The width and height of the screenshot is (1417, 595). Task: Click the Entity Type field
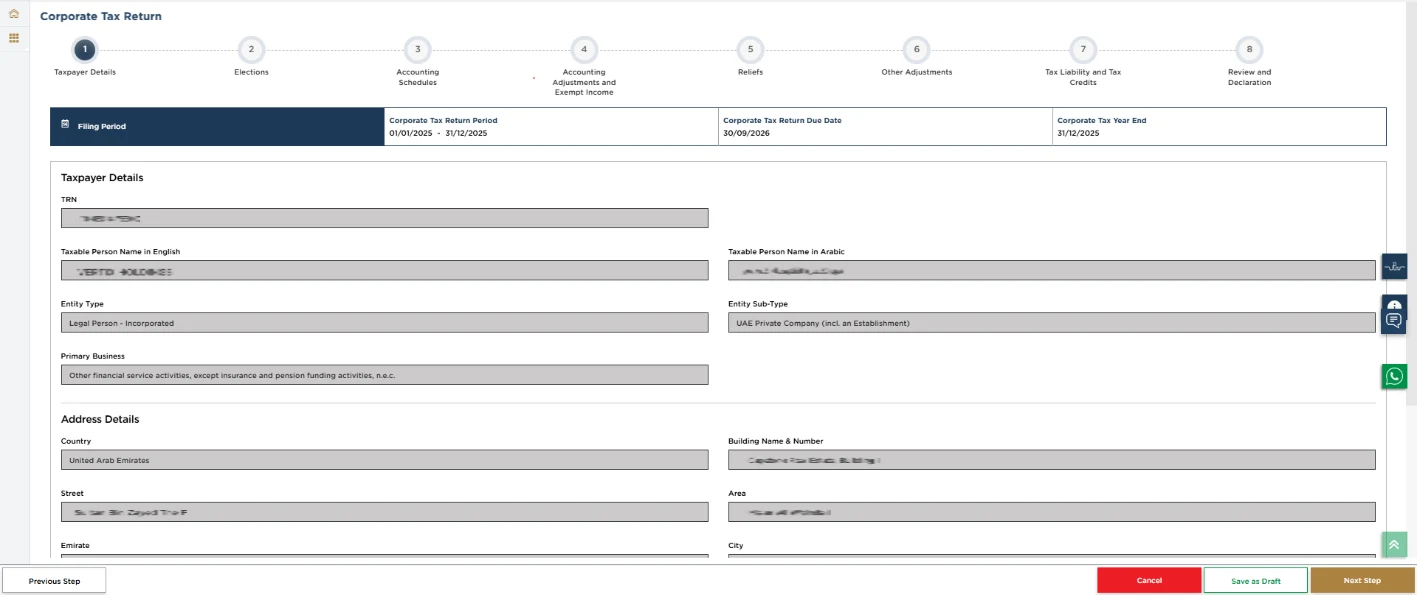(x=385, y=322)
